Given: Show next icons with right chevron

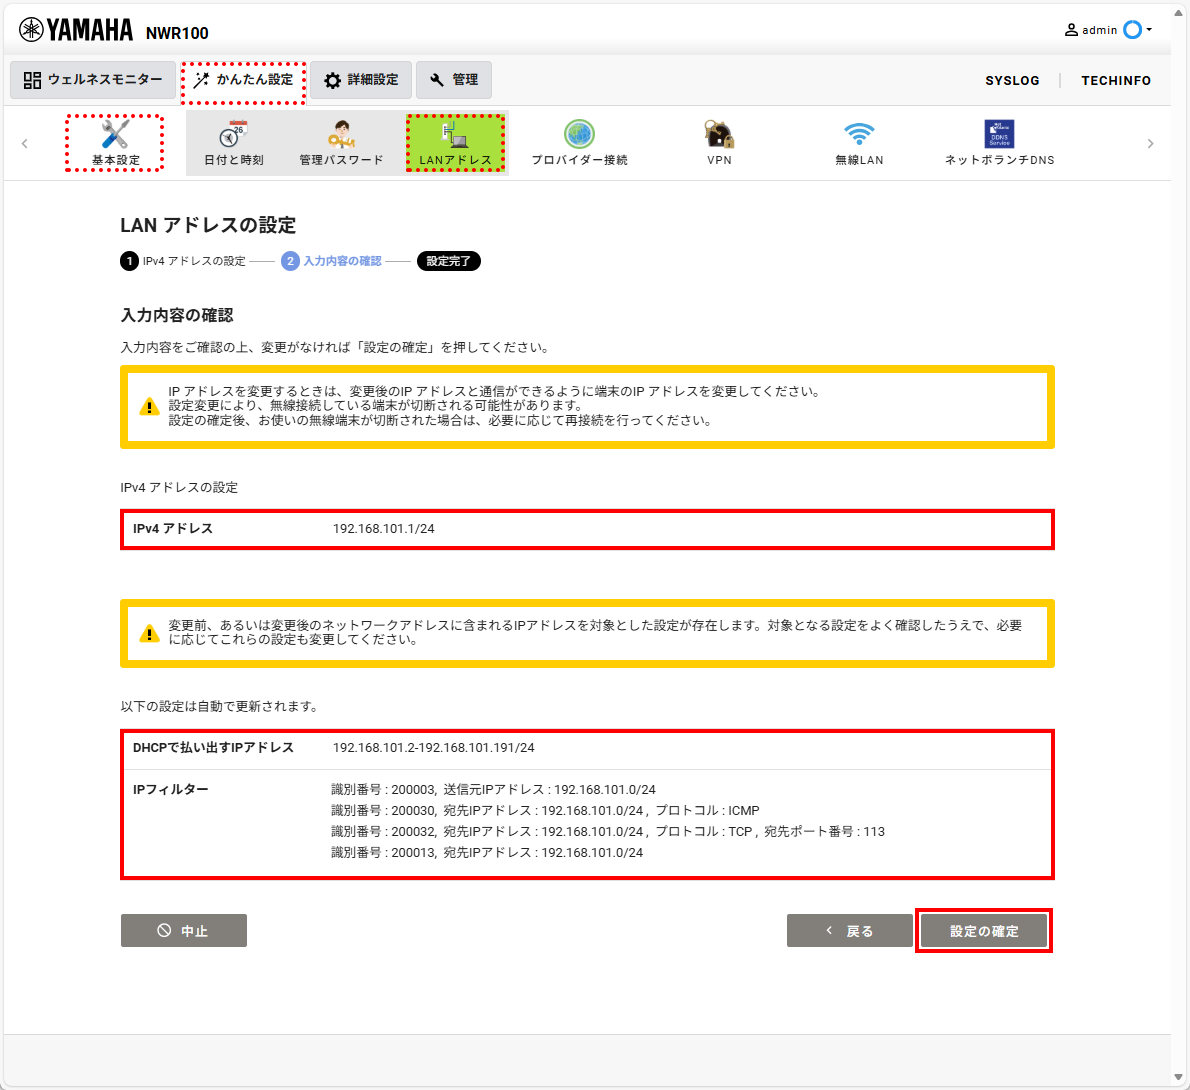Looking at the screenshot, I should click(1151, 143).
